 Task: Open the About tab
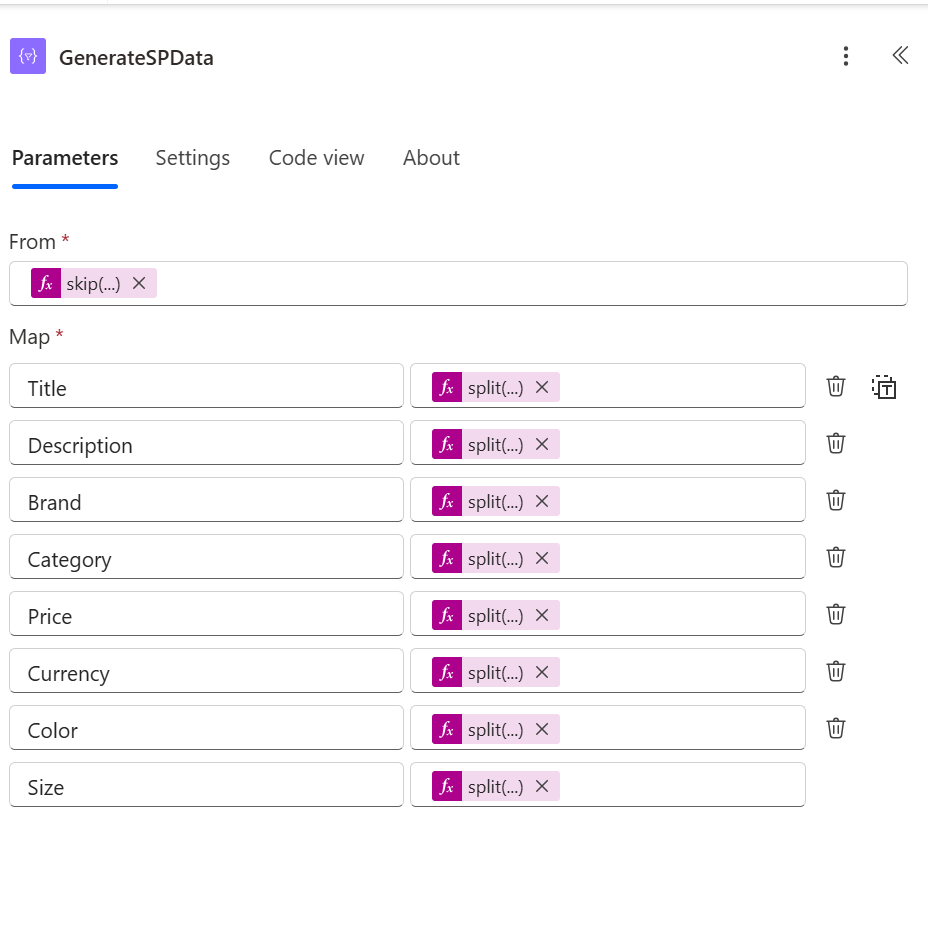431,158
